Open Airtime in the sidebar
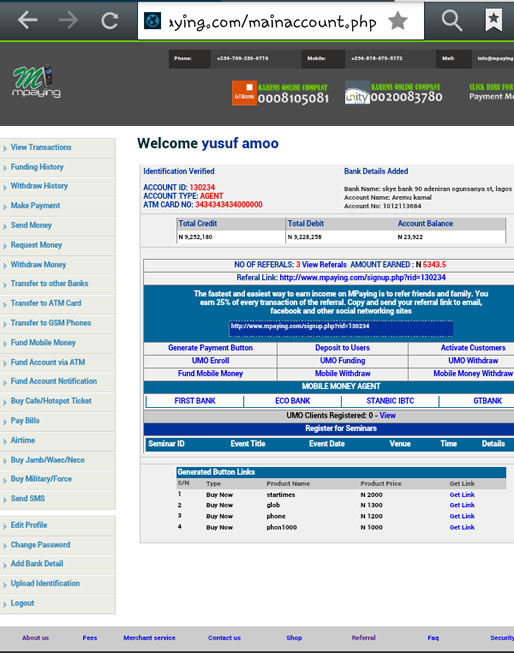Screen dimensions: 514x653 click(23, 440)
